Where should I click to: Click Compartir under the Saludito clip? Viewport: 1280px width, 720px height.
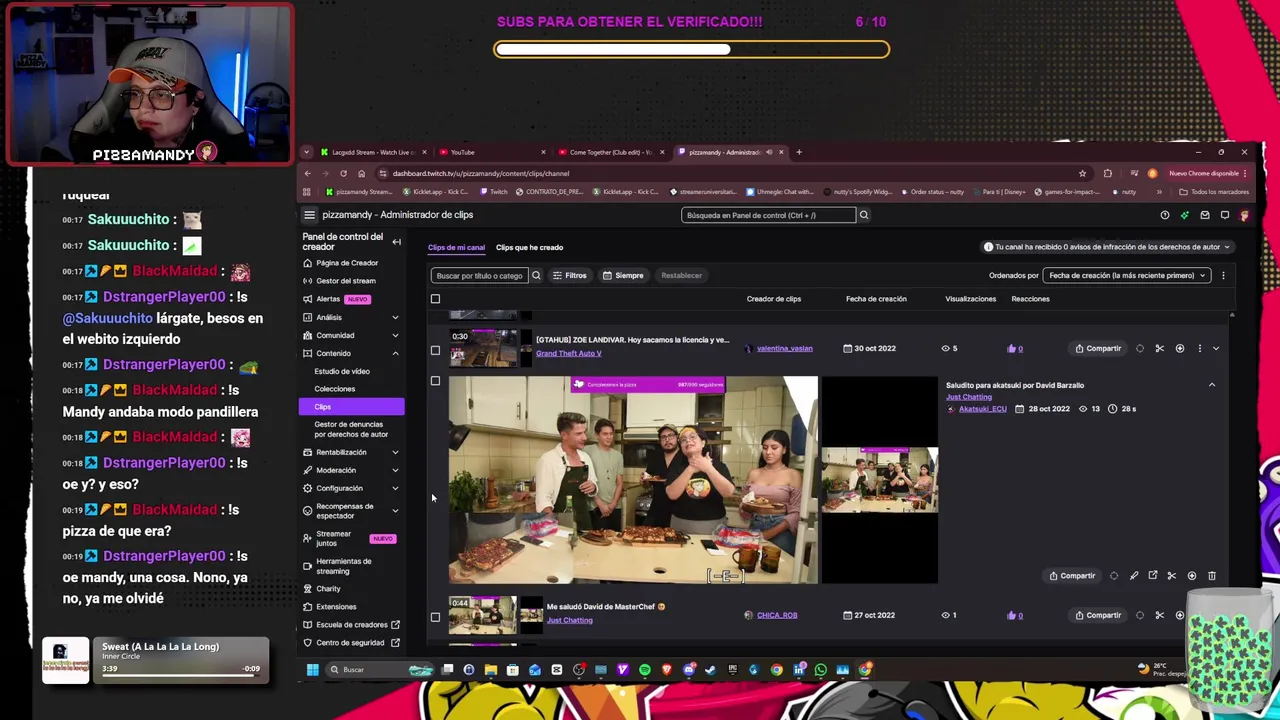[x=1072, y=576]
